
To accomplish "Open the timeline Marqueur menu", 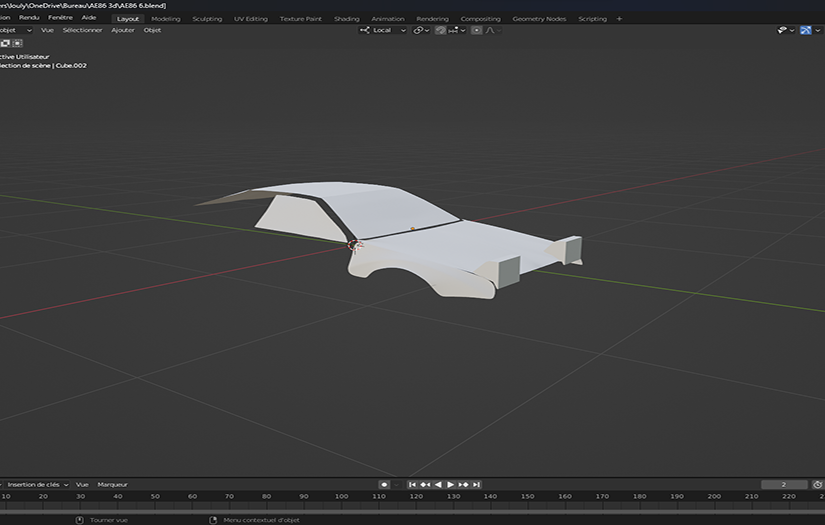I will pos(113,484).
